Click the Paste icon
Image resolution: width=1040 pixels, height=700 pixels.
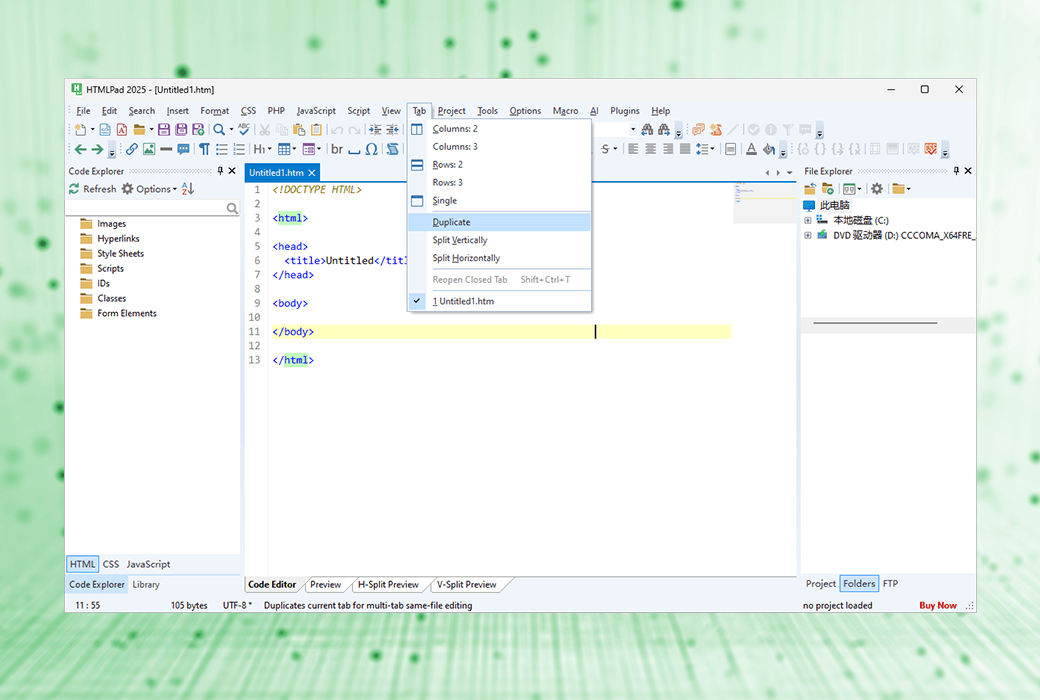299,129
